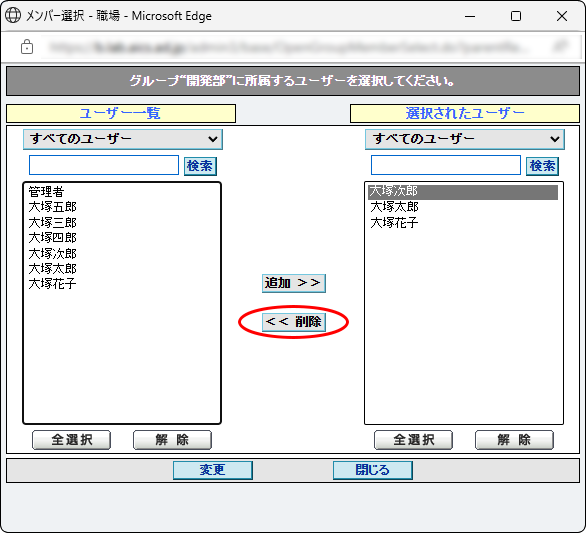
Task: Click the globe icon in title bar
Action: (13, 16)
